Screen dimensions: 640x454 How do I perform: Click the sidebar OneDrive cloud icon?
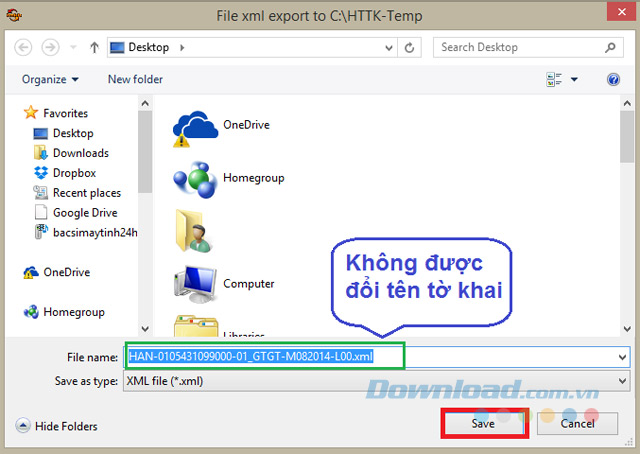click(x=31, y=272)
